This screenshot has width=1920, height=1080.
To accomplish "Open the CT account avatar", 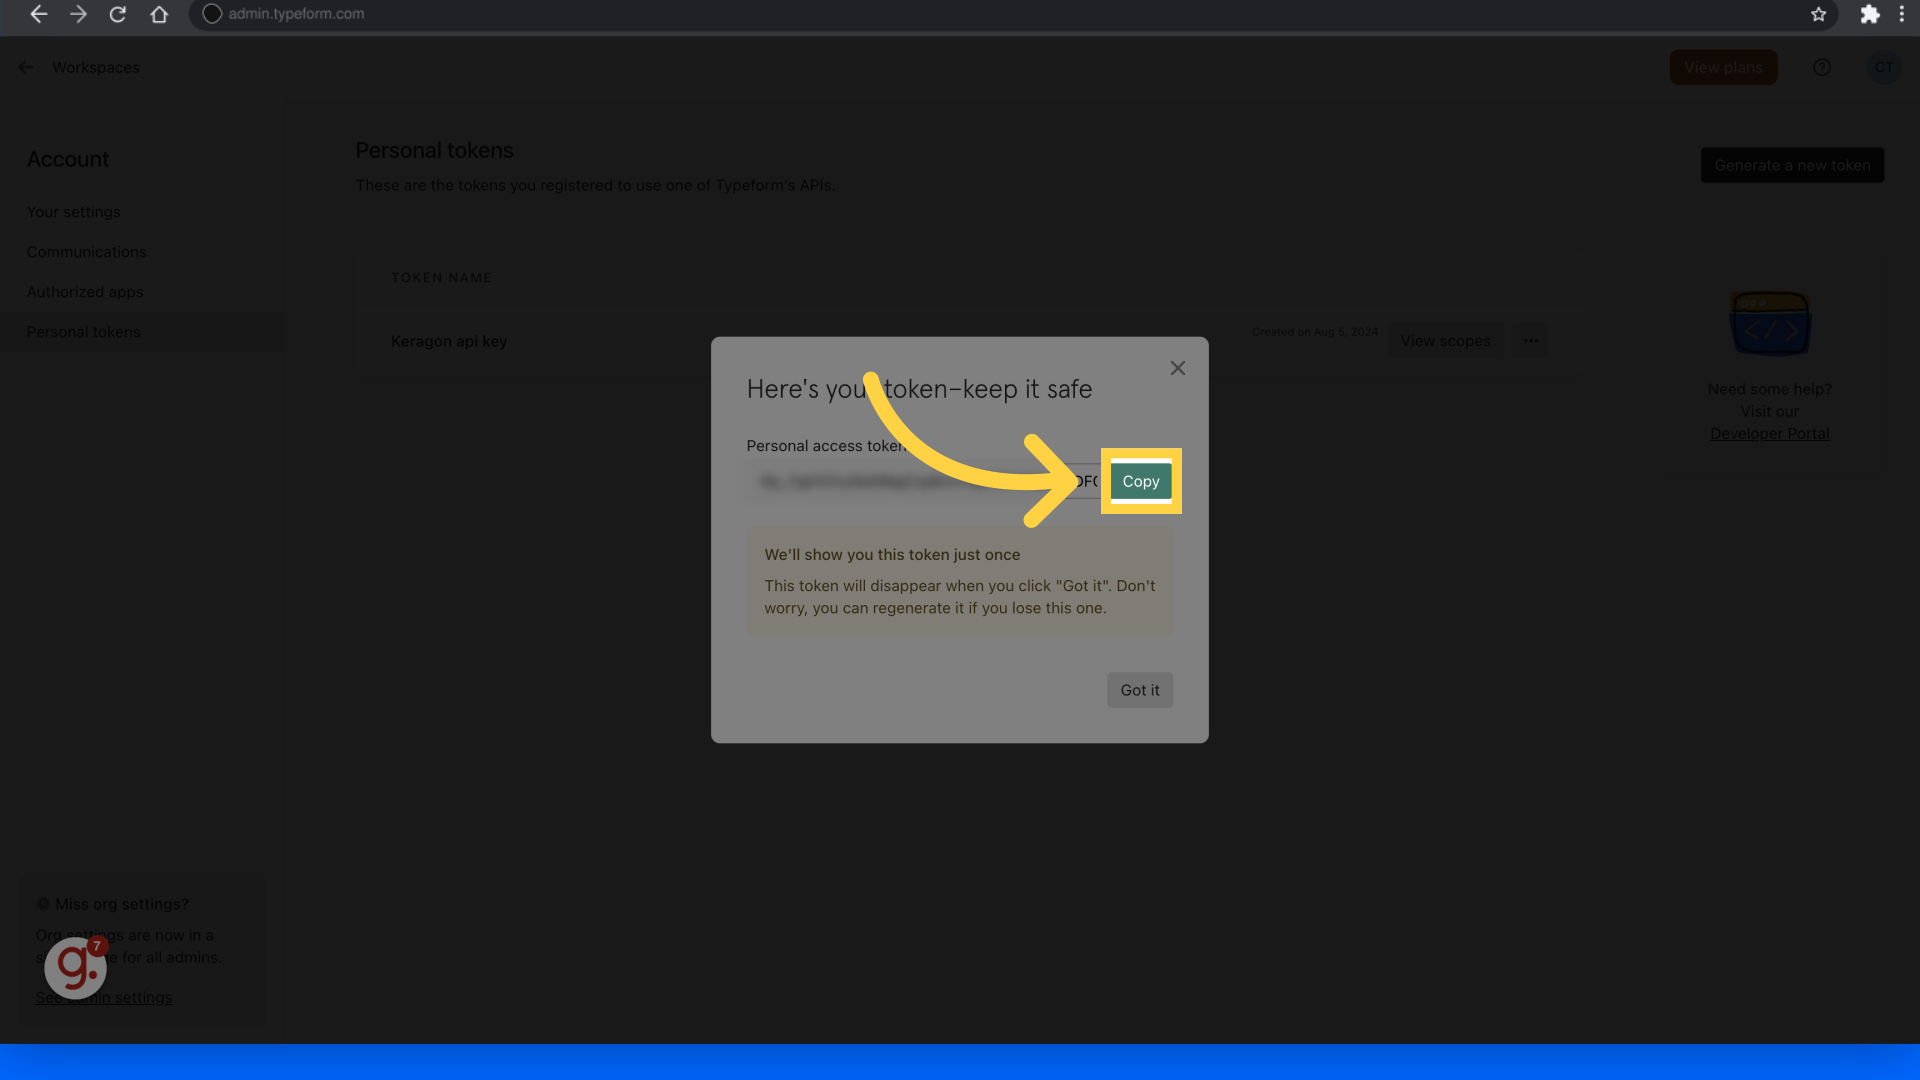I will 1883,67.
